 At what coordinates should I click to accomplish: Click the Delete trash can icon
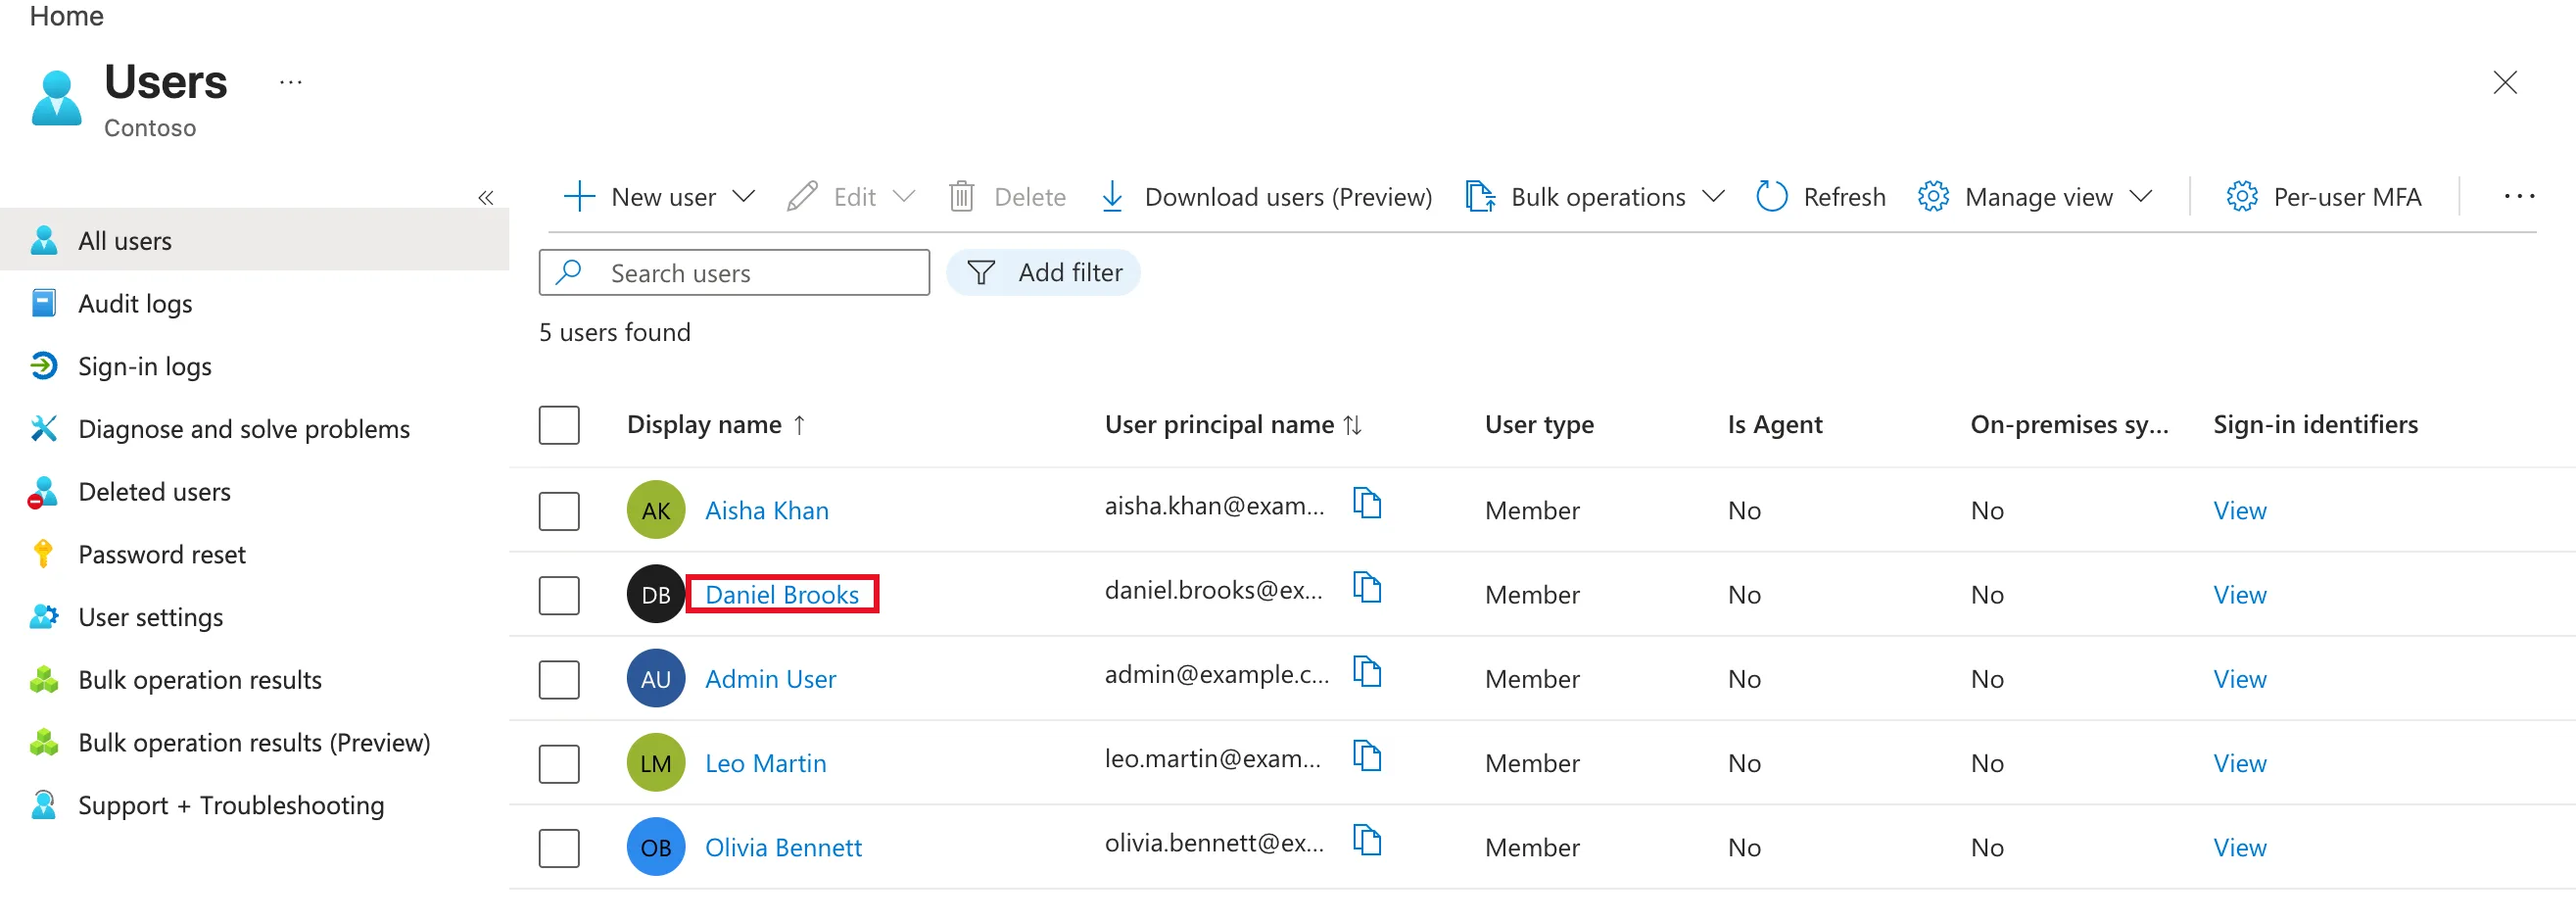(x=961, y=197)
